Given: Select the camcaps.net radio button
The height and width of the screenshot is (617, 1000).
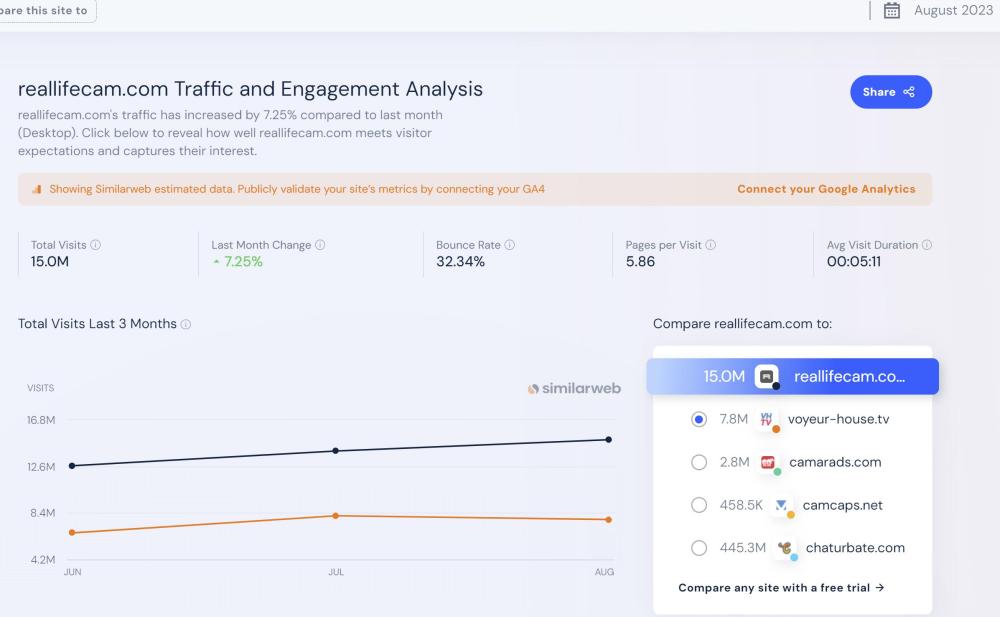Looking at the screenshot, I should pyautogui.click(x=699, y=505).
